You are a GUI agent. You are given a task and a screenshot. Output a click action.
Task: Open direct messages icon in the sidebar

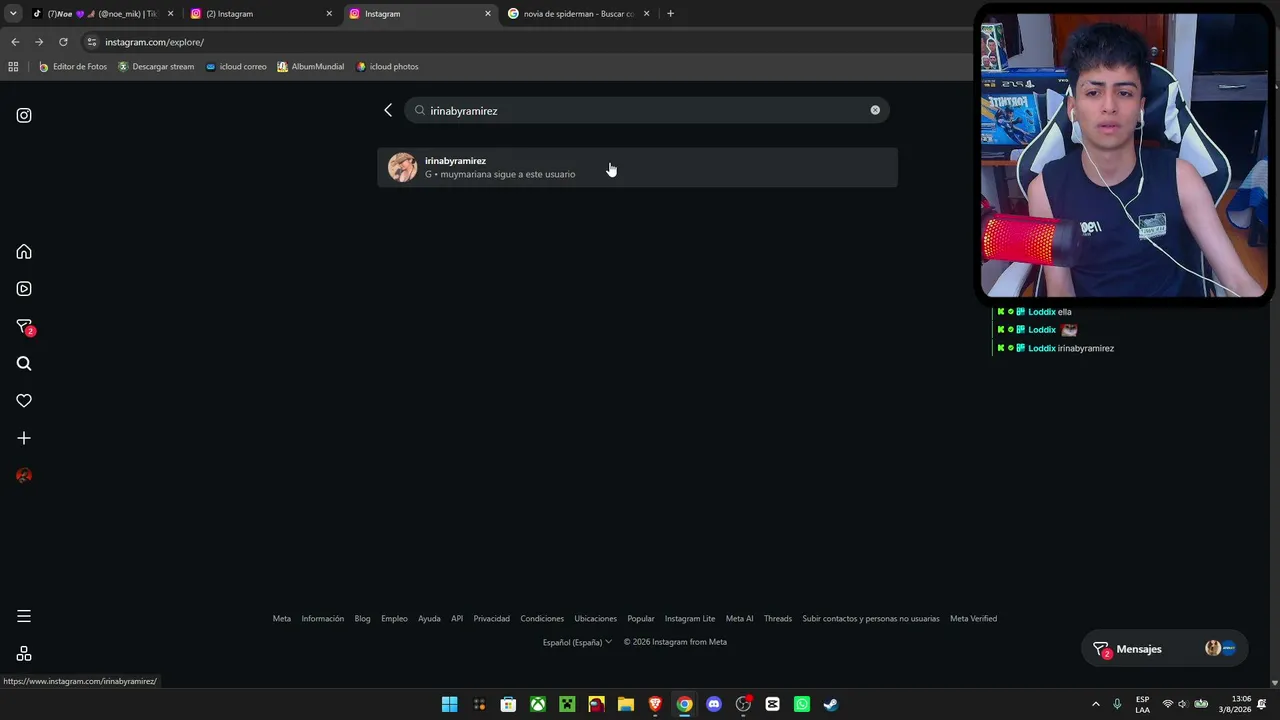click(24, 327)
